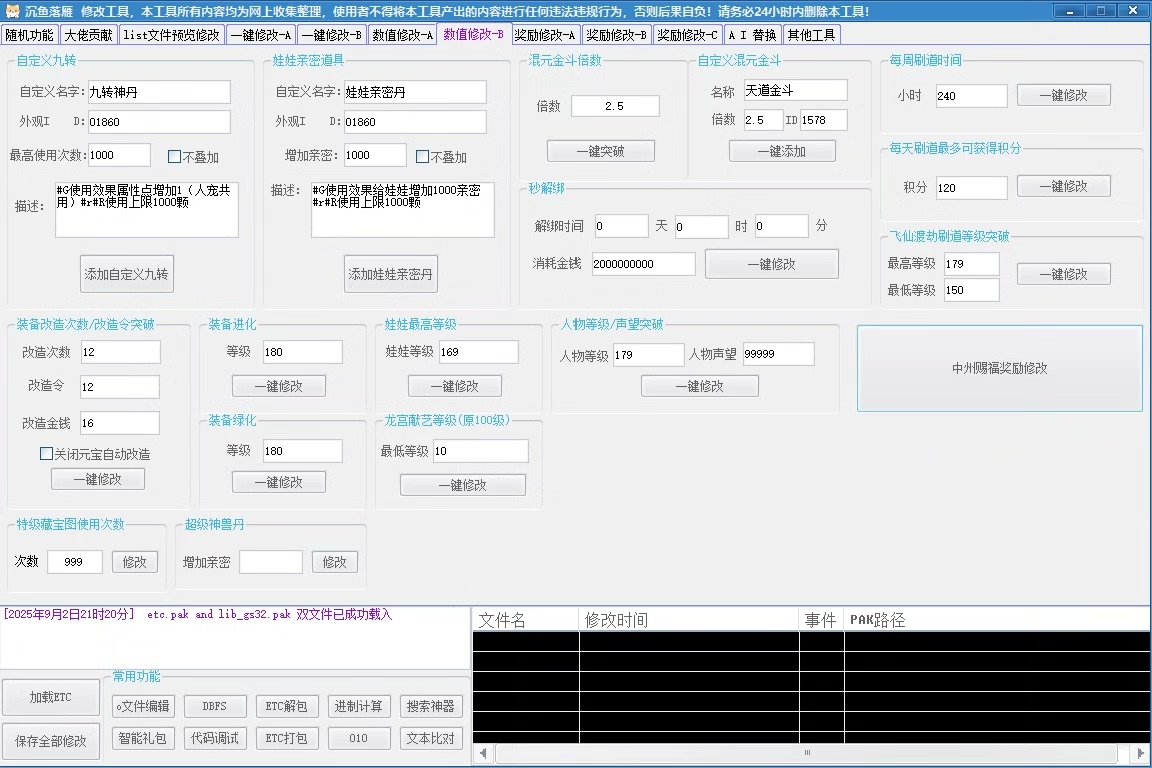Click 一键突破 button

tap(600, 151)
